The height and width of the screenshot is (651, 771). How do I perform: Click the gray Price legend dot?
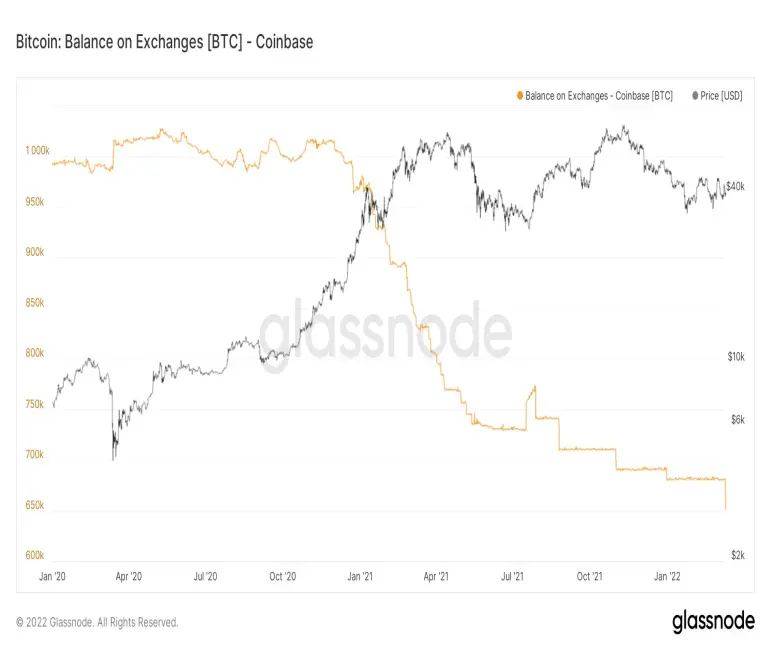695,95
